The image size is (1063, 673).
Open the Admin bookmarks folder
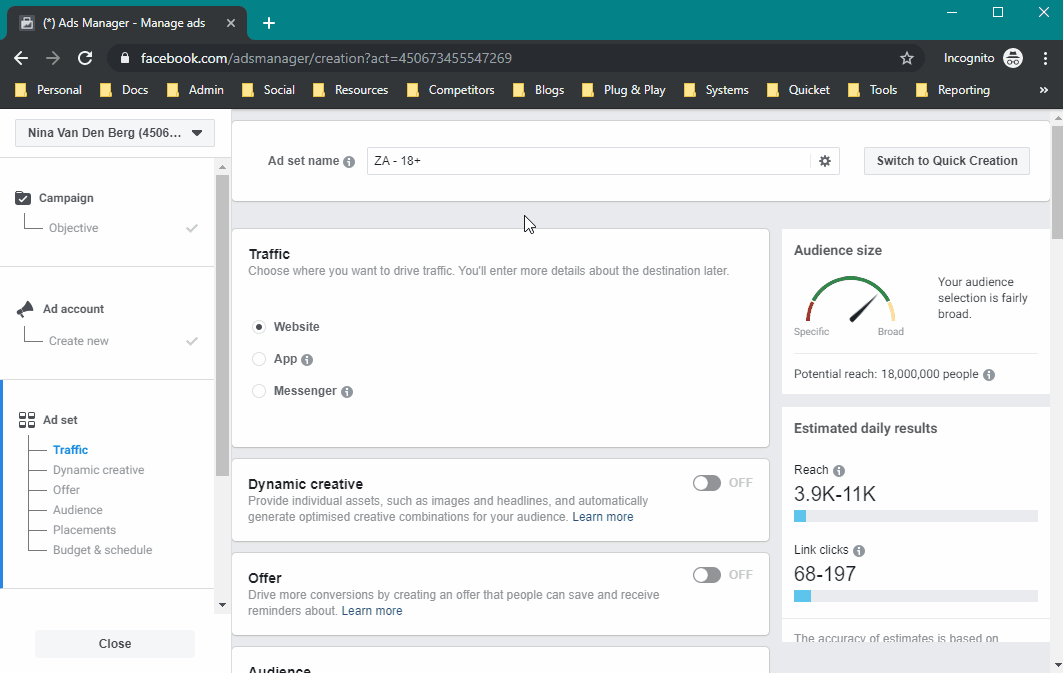[x=195, y=89]
